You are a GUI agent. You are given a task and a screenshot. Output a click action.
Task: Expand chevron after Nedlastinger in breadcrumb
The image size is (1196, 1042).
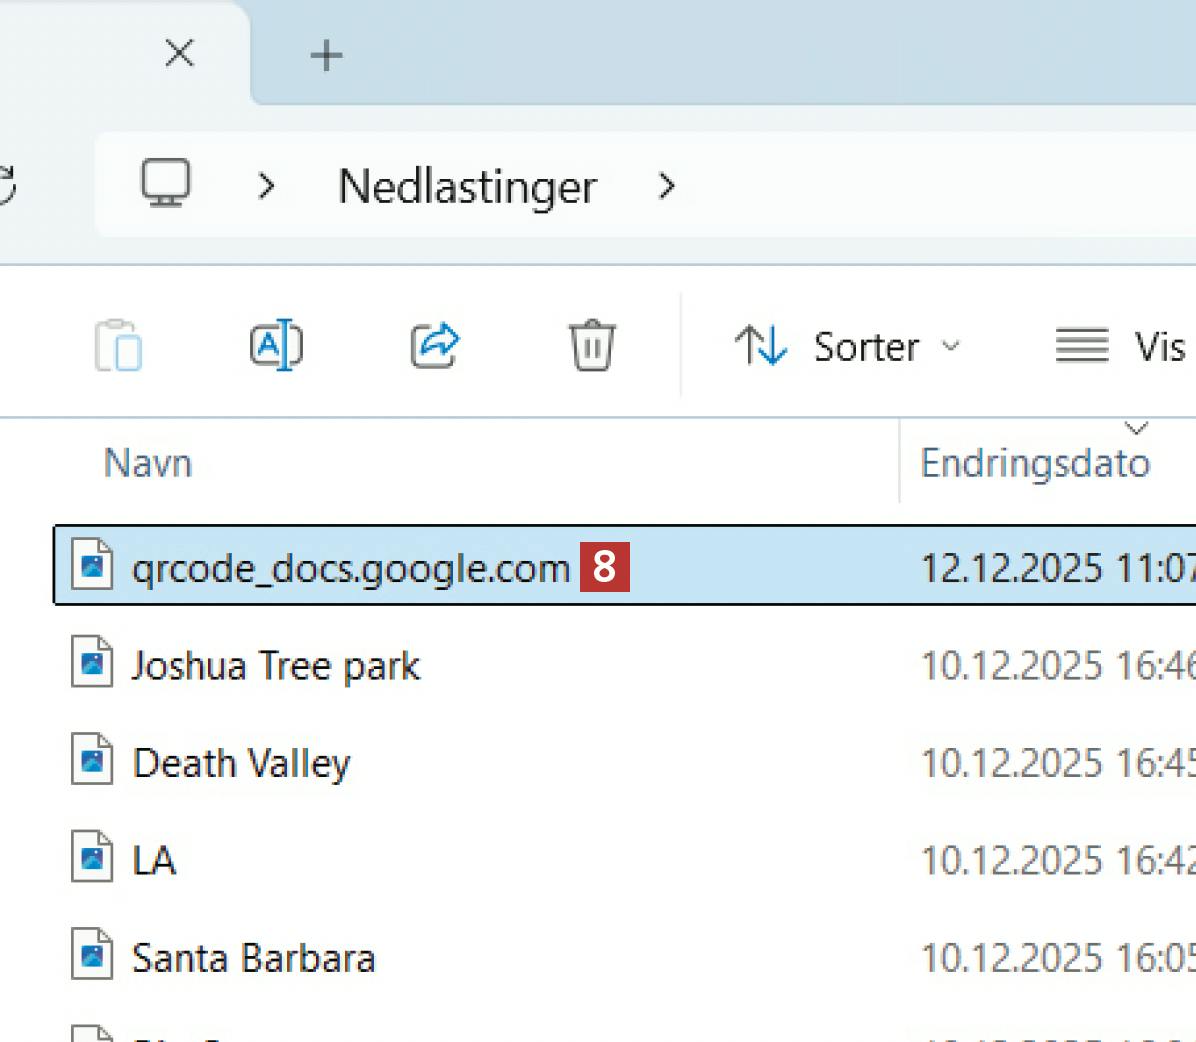click(x=667, y=186)
